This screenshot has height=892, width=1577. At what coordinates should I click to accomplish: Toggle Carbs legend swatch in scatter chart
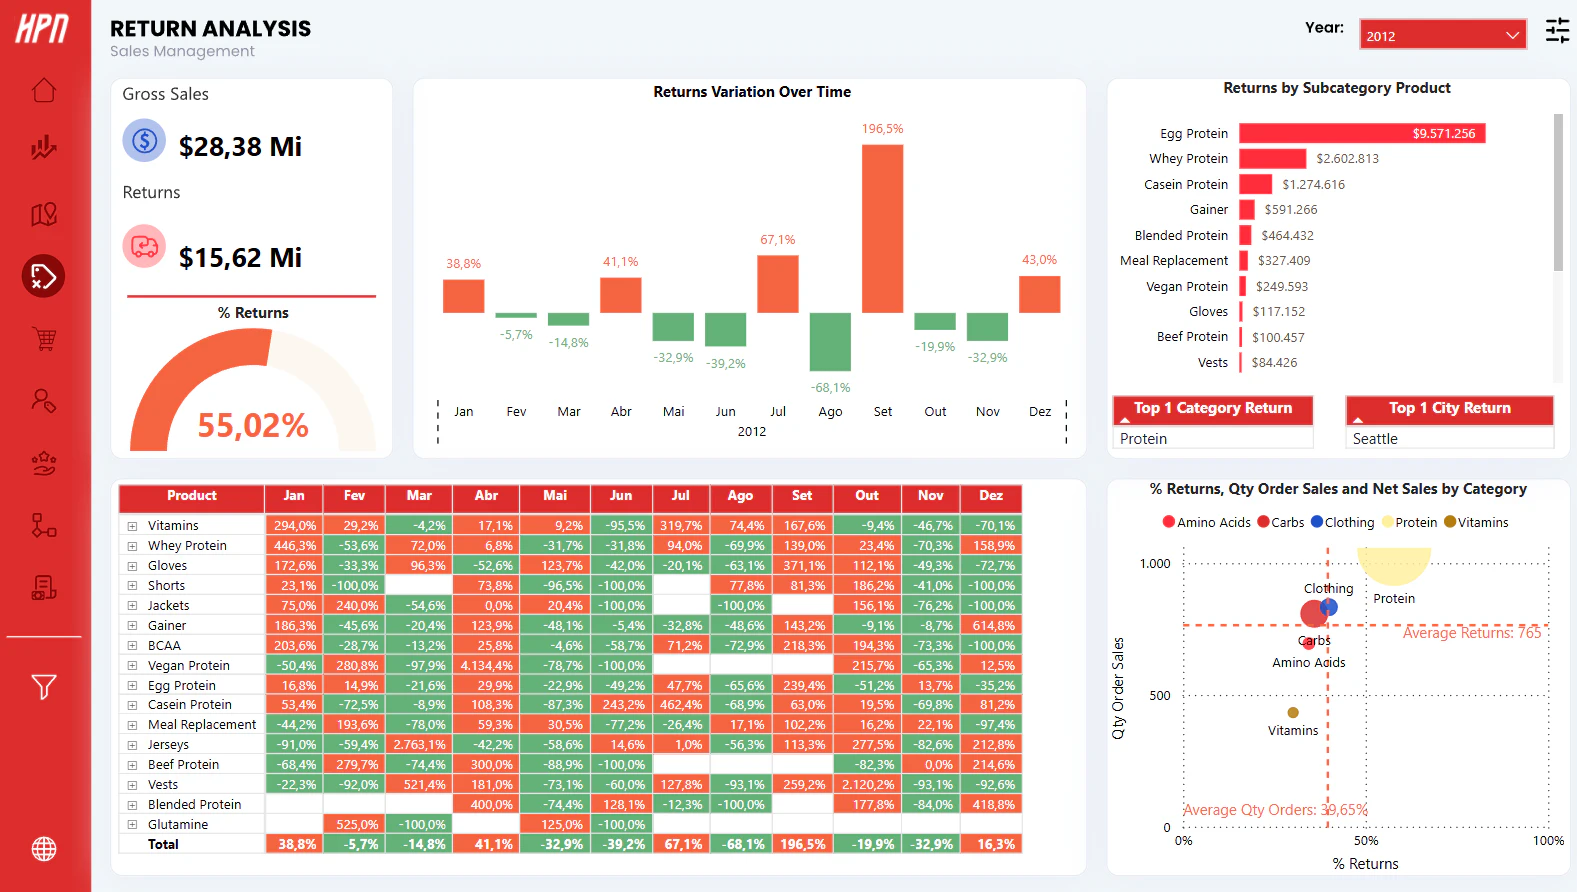[1263, 522]
